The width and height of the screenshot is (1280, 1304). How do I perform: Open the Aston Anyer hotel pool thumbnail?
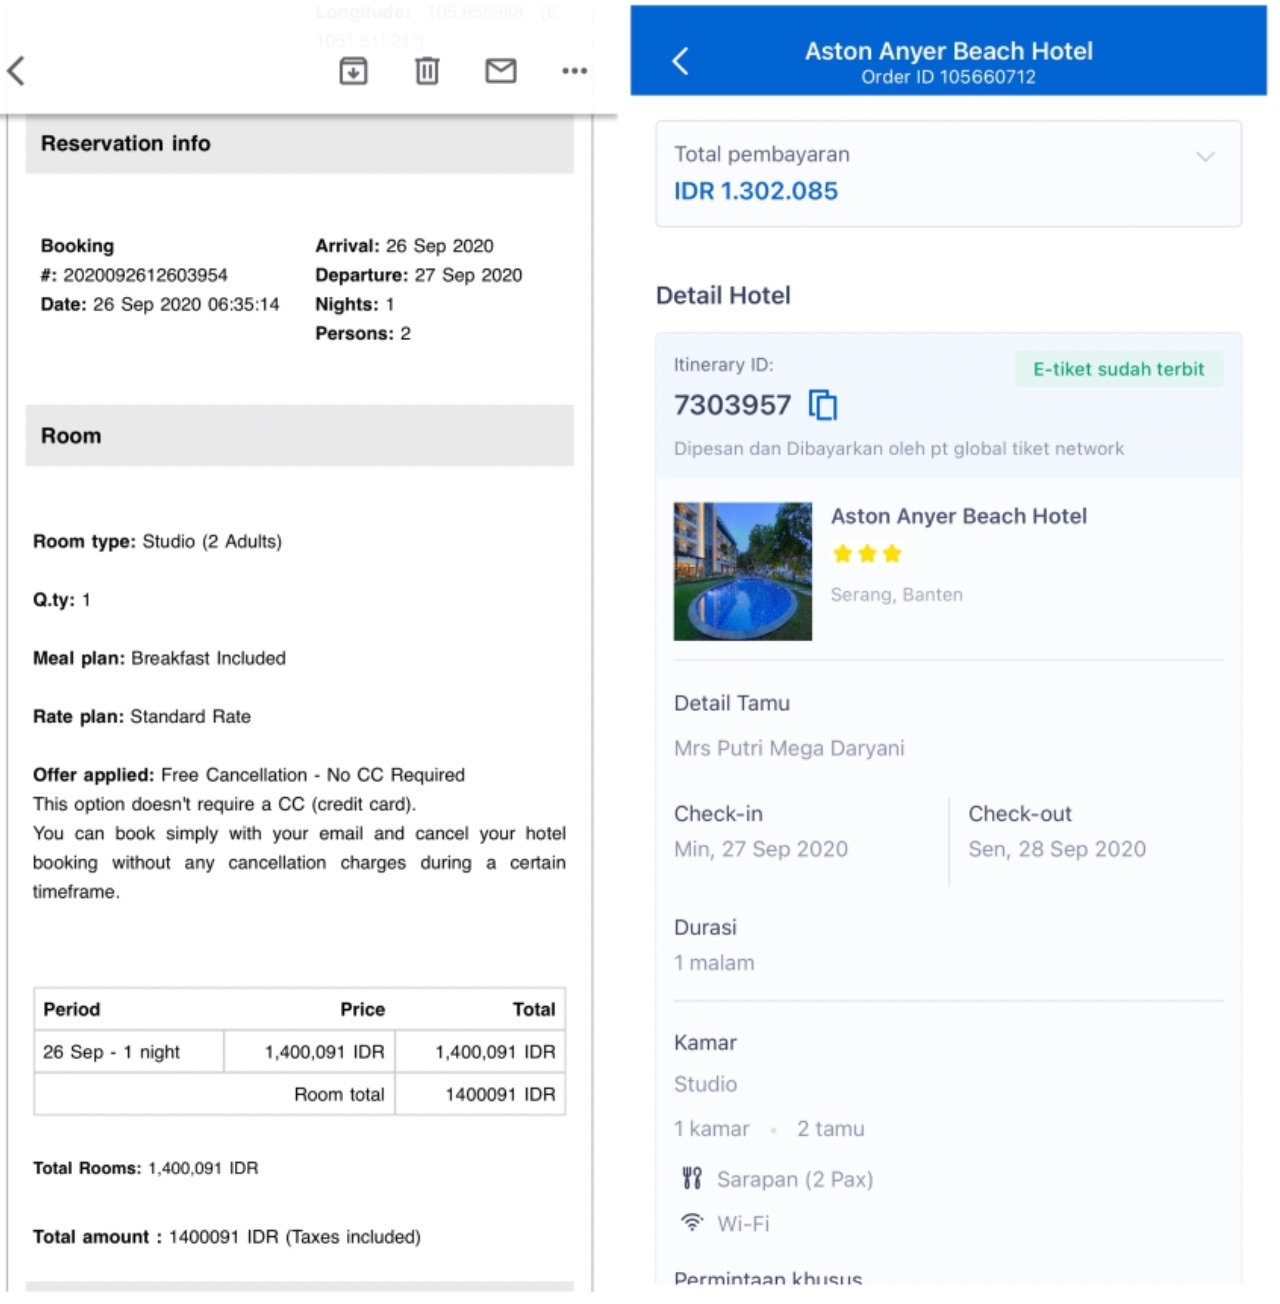point(742,571)
